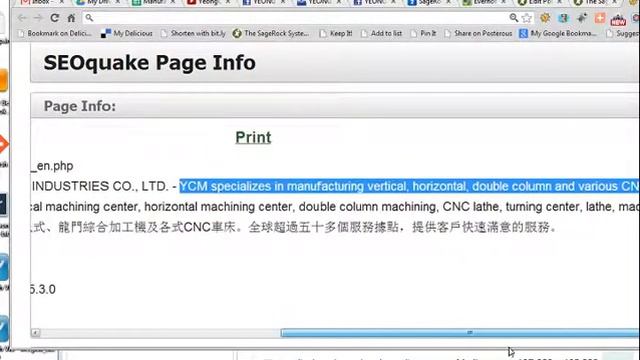The image size is (640, 360).
Task: Click the Shorten with bit.ly bookmarklet
Action: [193, 33]
